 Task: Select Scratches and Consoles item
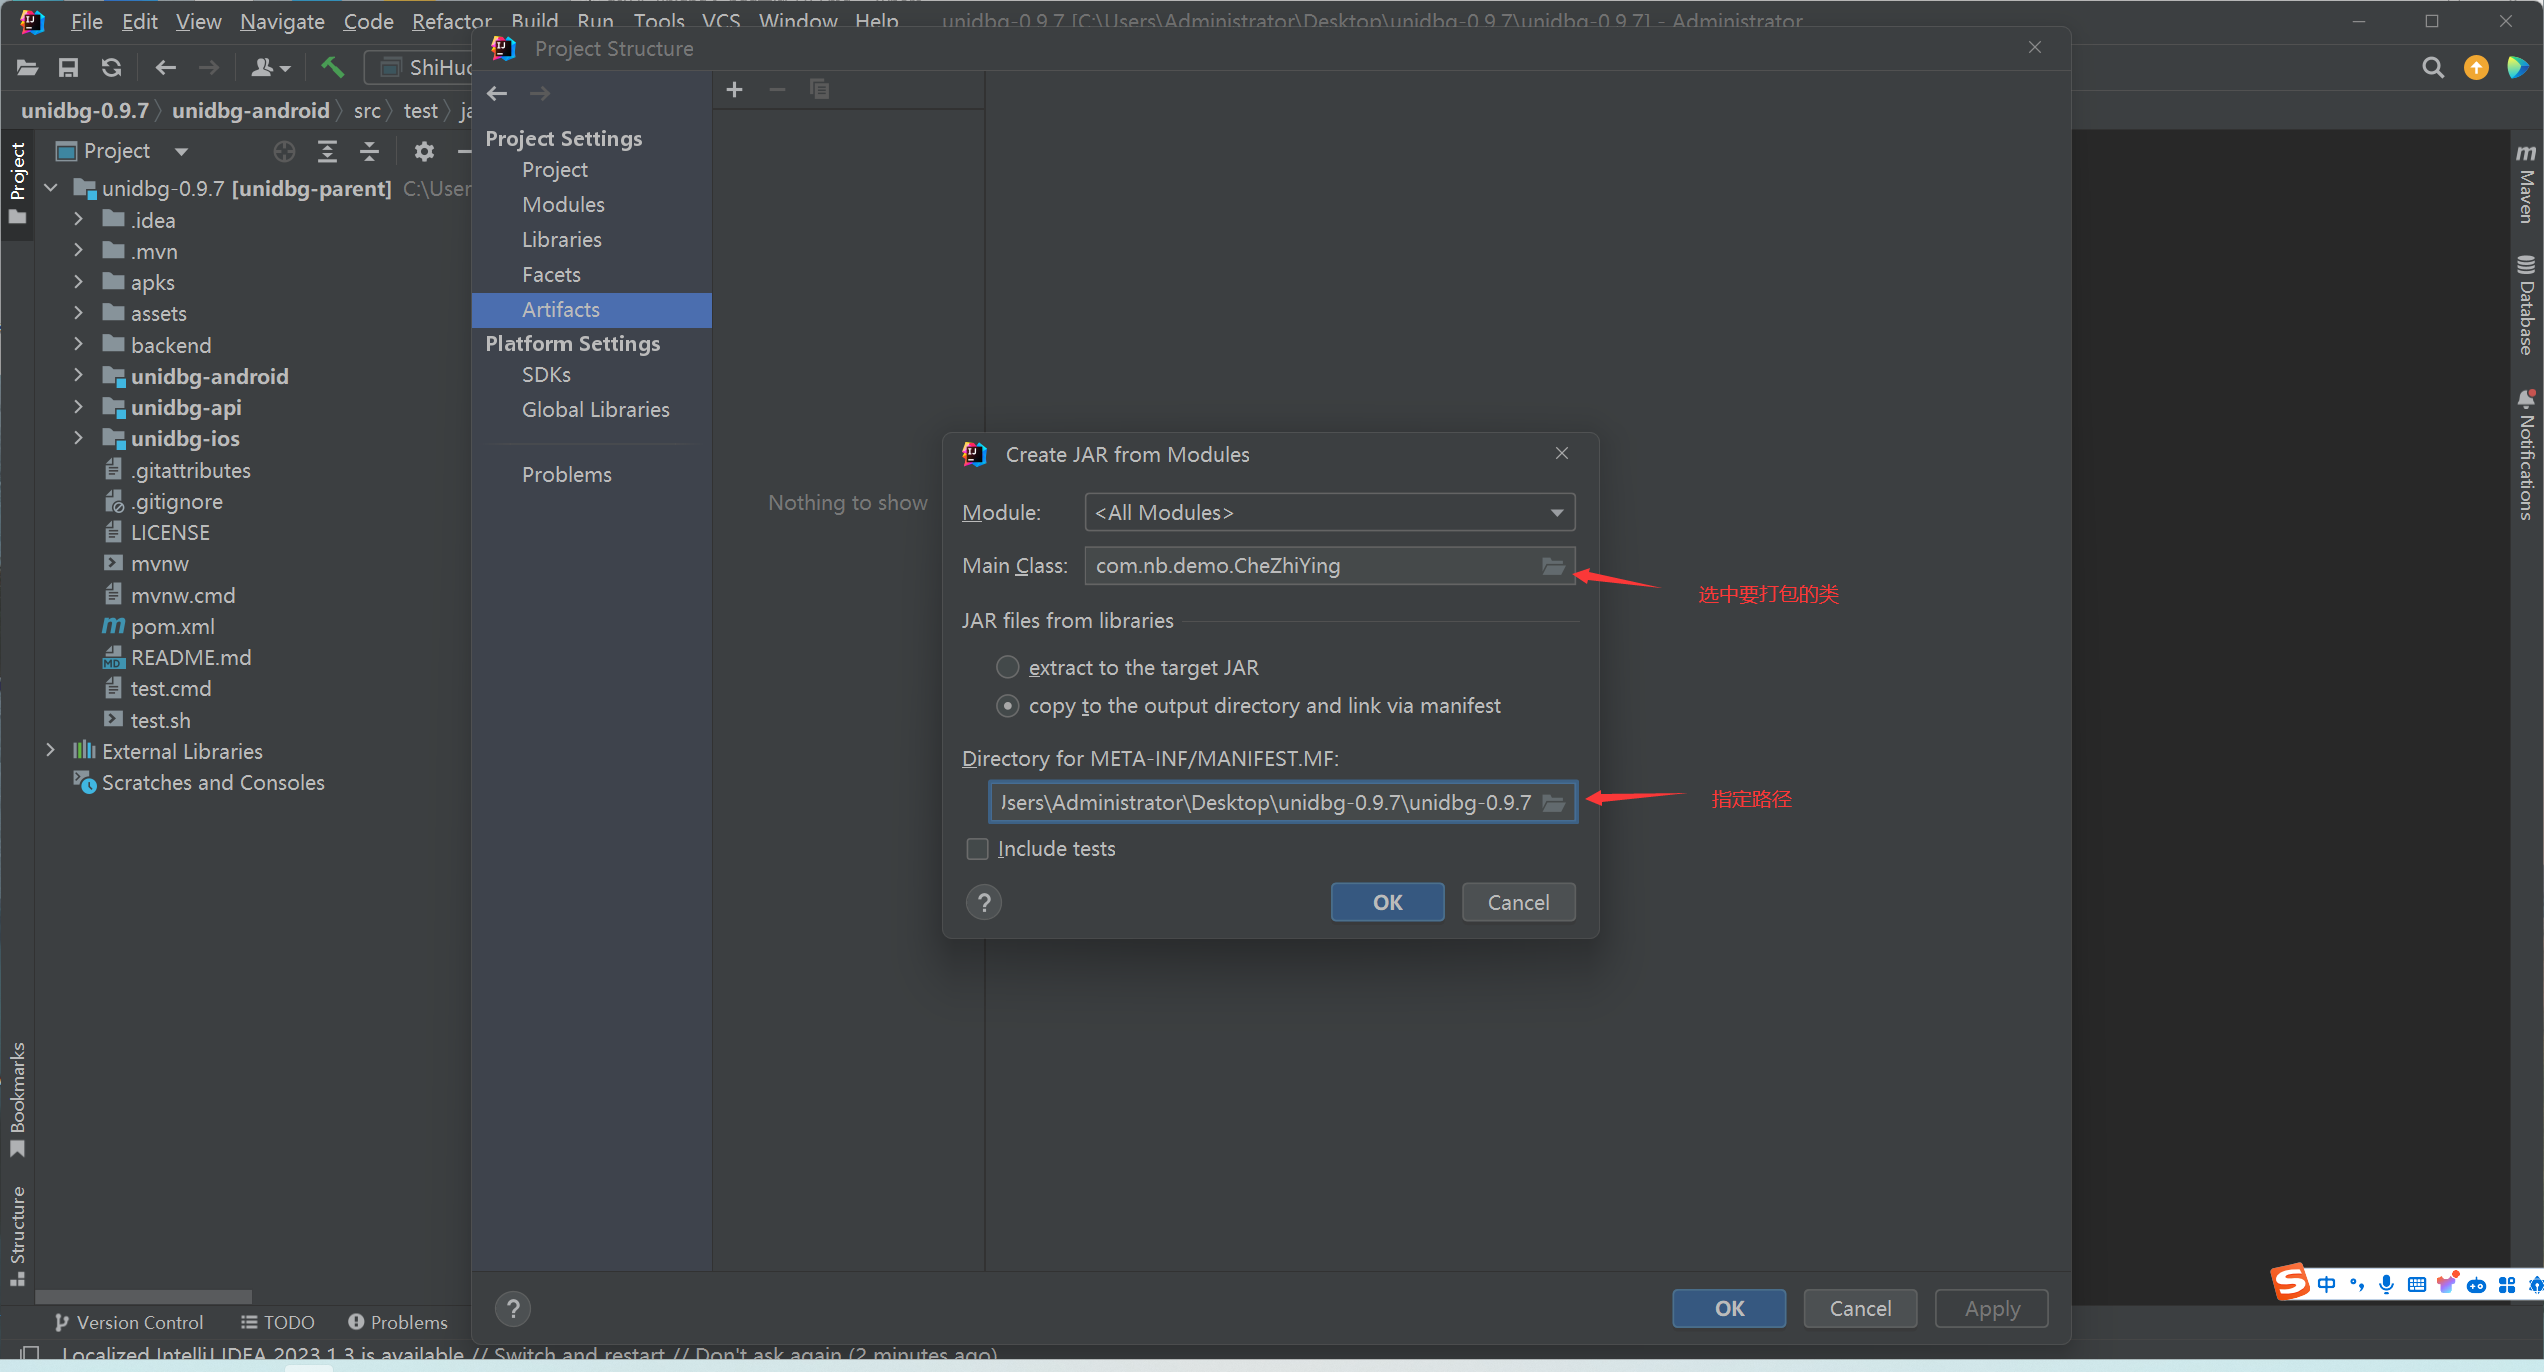213,782
